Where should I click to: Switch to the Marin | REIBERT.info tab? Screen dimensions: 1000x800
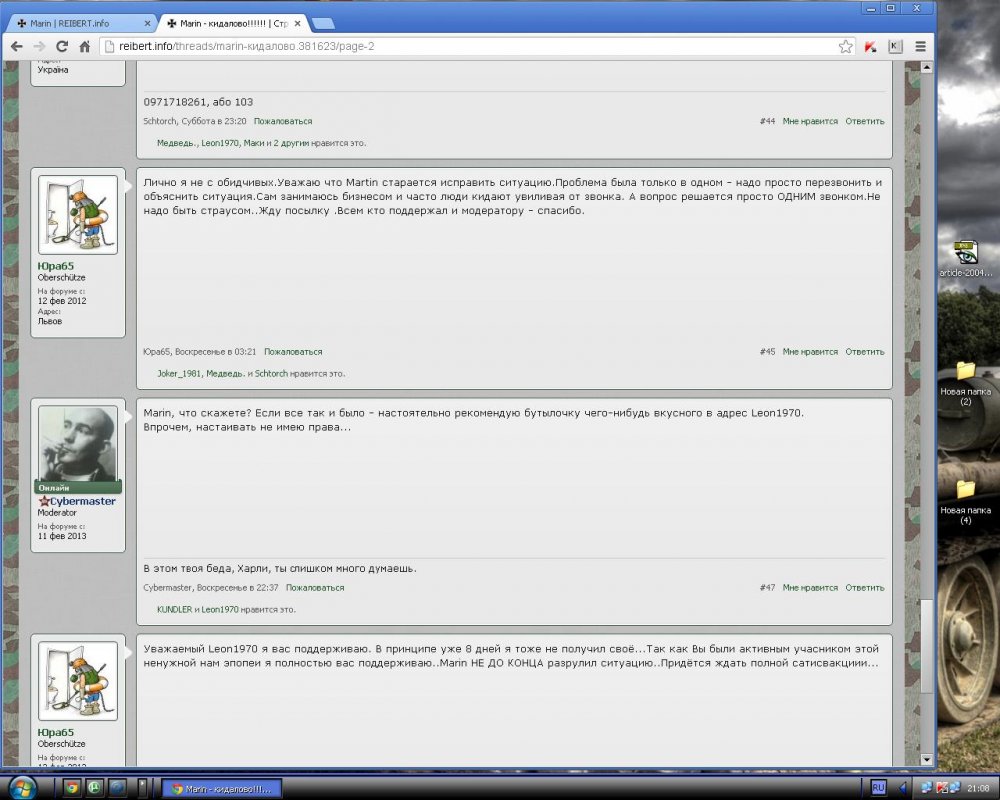pos(80,23)
